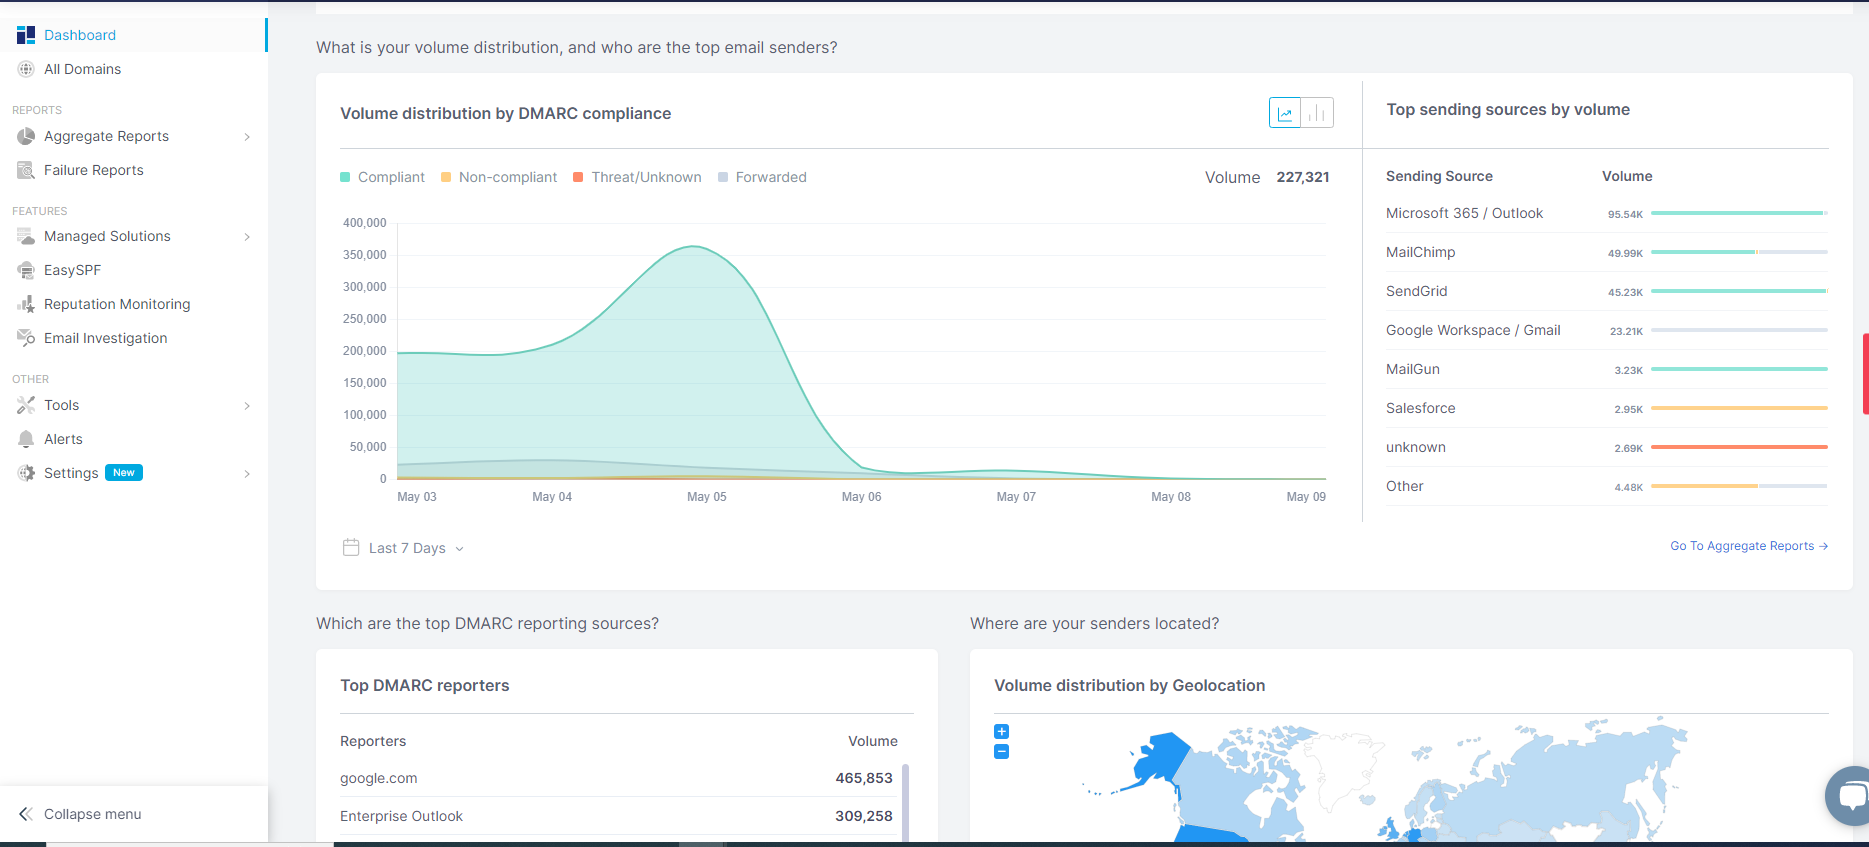Screen dimensions: 1869x847
Task: Toggle the Forwarded legend series
Action: pyautogui.click(x=762, y=177)
